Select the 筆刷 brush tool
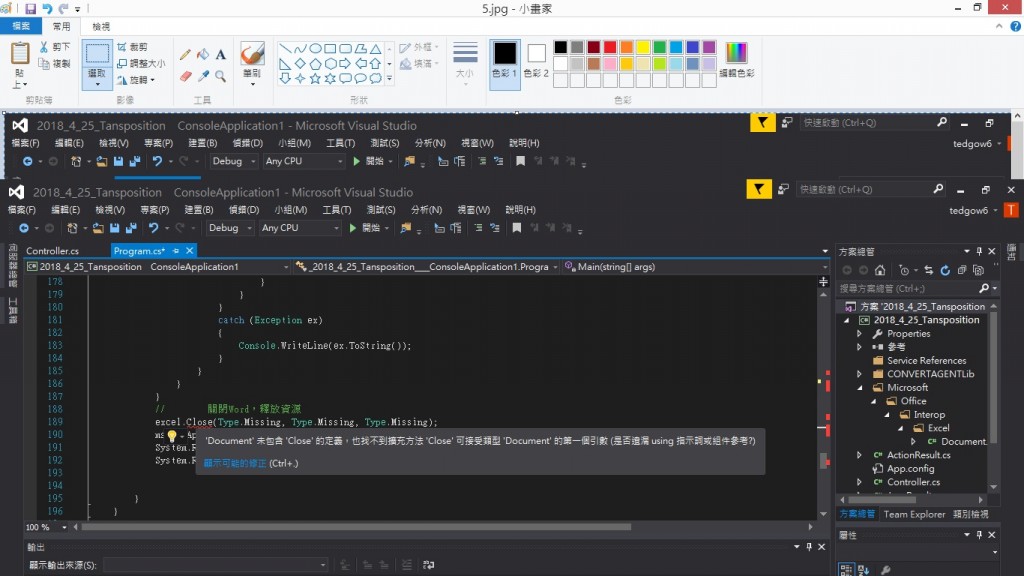This screenshot has height=576, width=1024. click(252, 54)
